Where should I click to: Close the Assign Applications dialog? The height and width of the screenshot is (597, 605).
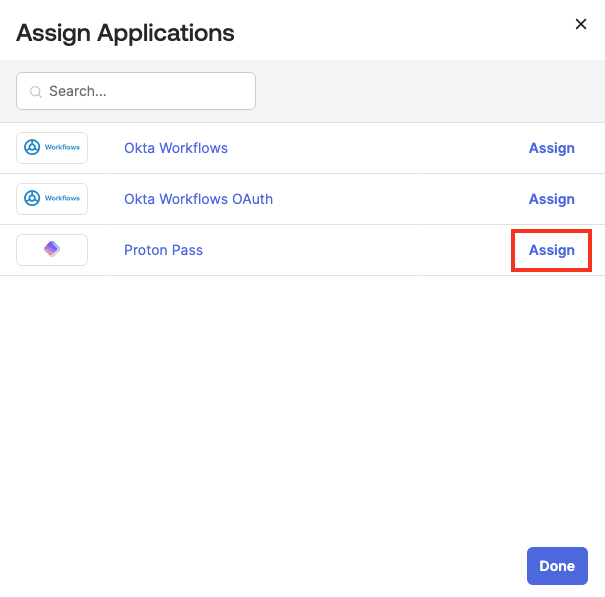(x=580, y=24)
